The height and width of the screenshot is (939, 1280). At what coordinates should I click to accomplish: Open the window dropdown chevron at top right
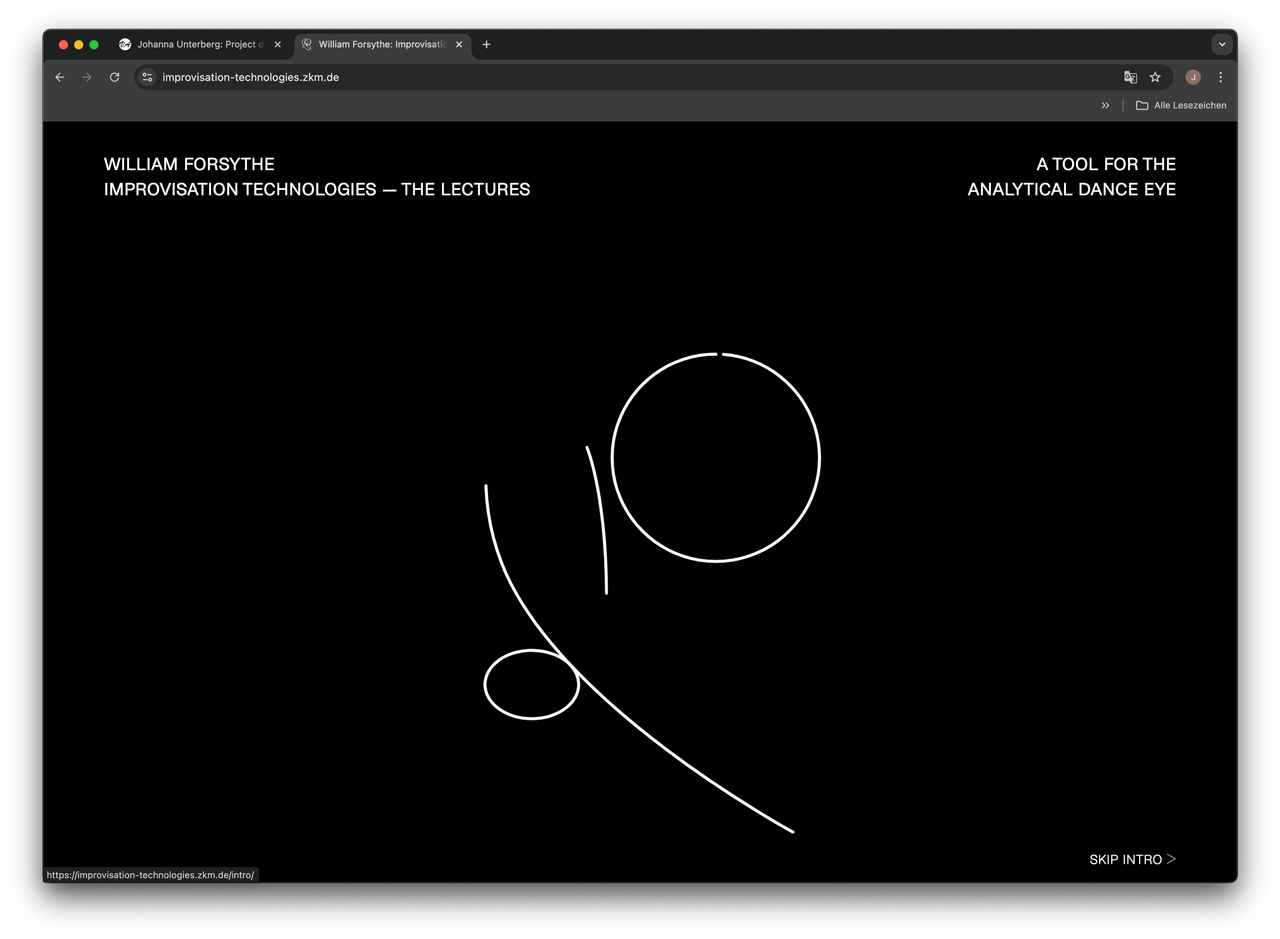click(x=1222, y=44)
